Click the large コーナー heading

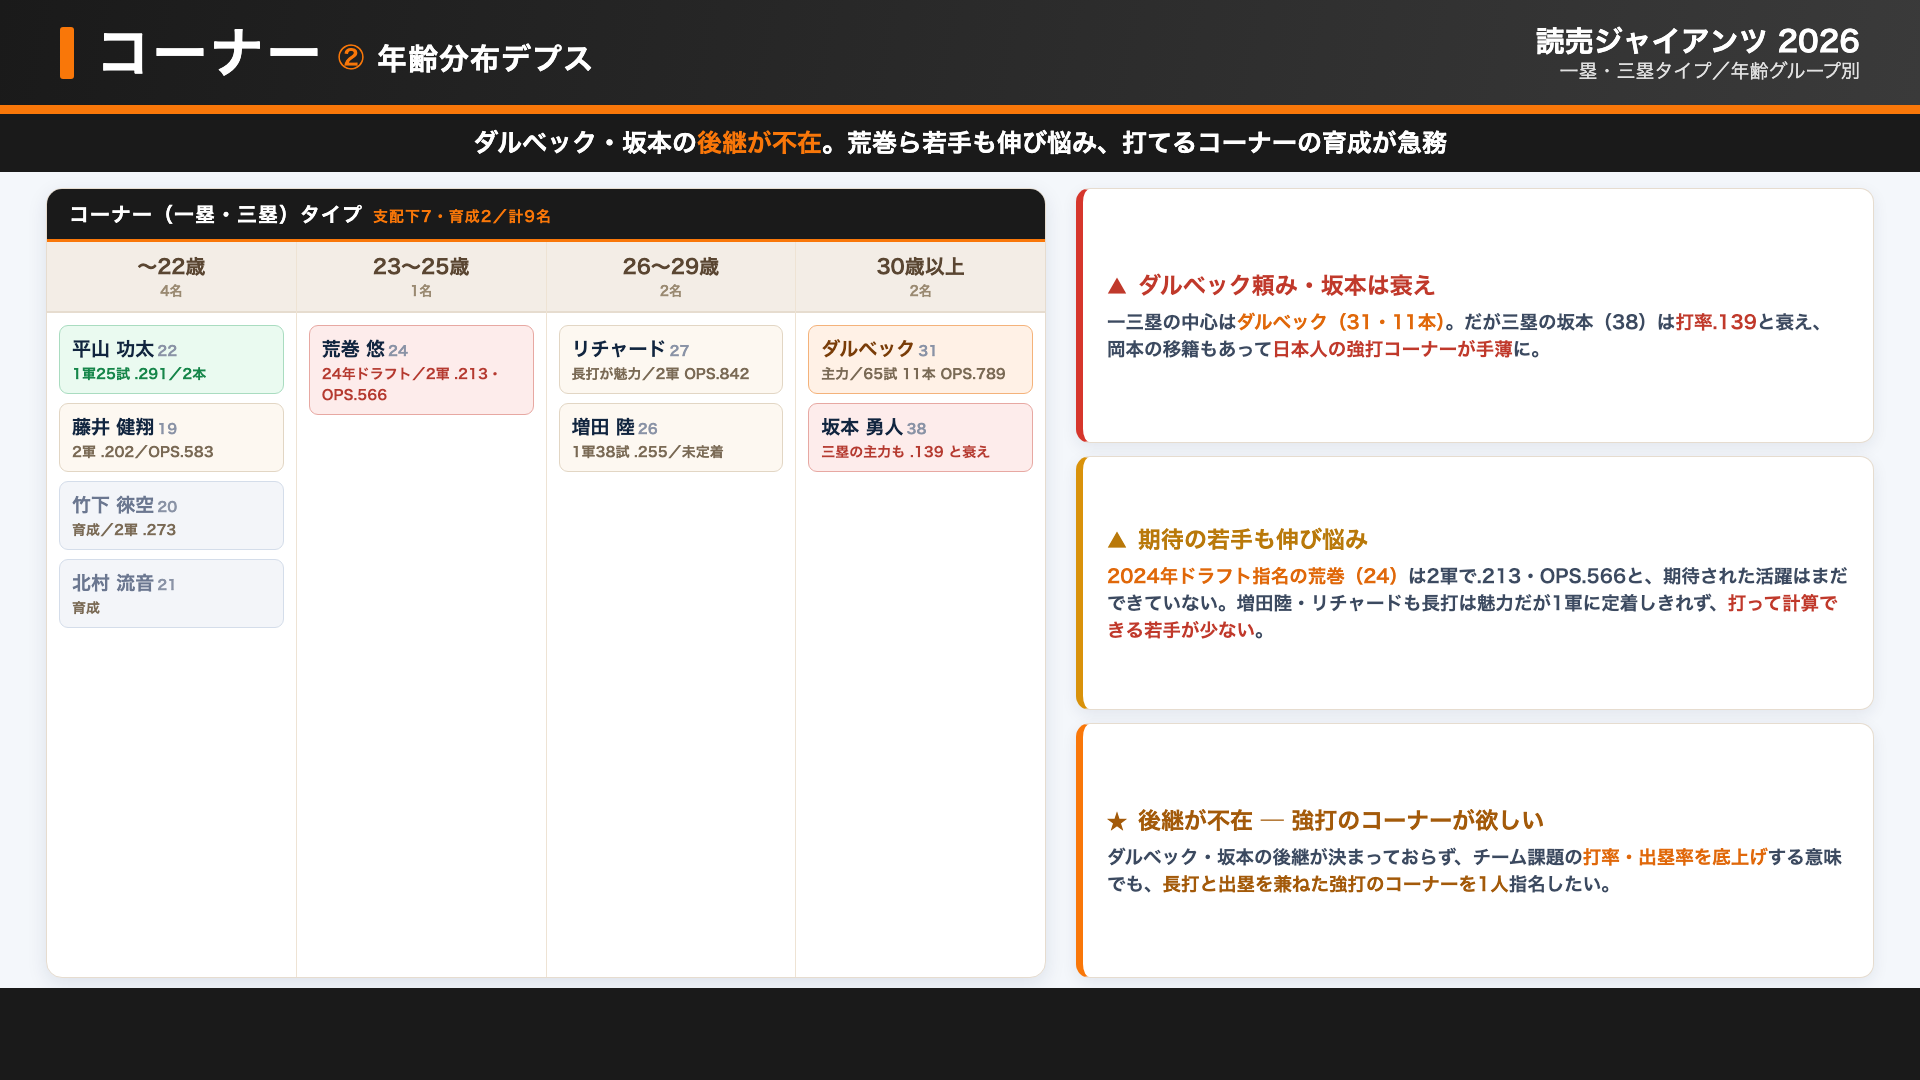click(209, 52)
